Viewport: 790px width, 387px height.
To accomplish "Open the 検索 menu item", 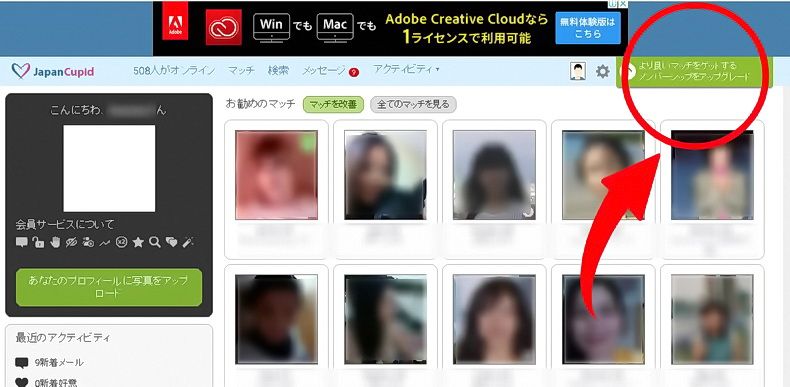I will (x=278, y=71).
